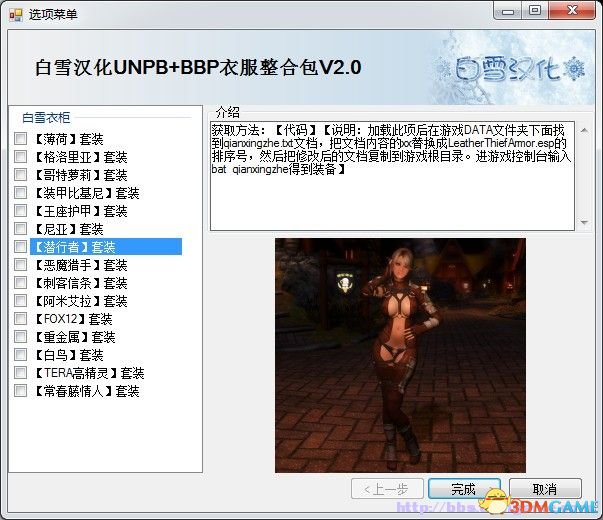Close the 选项菜单 window
Viewport: 603px width, 520px height.
click(572, 11)
